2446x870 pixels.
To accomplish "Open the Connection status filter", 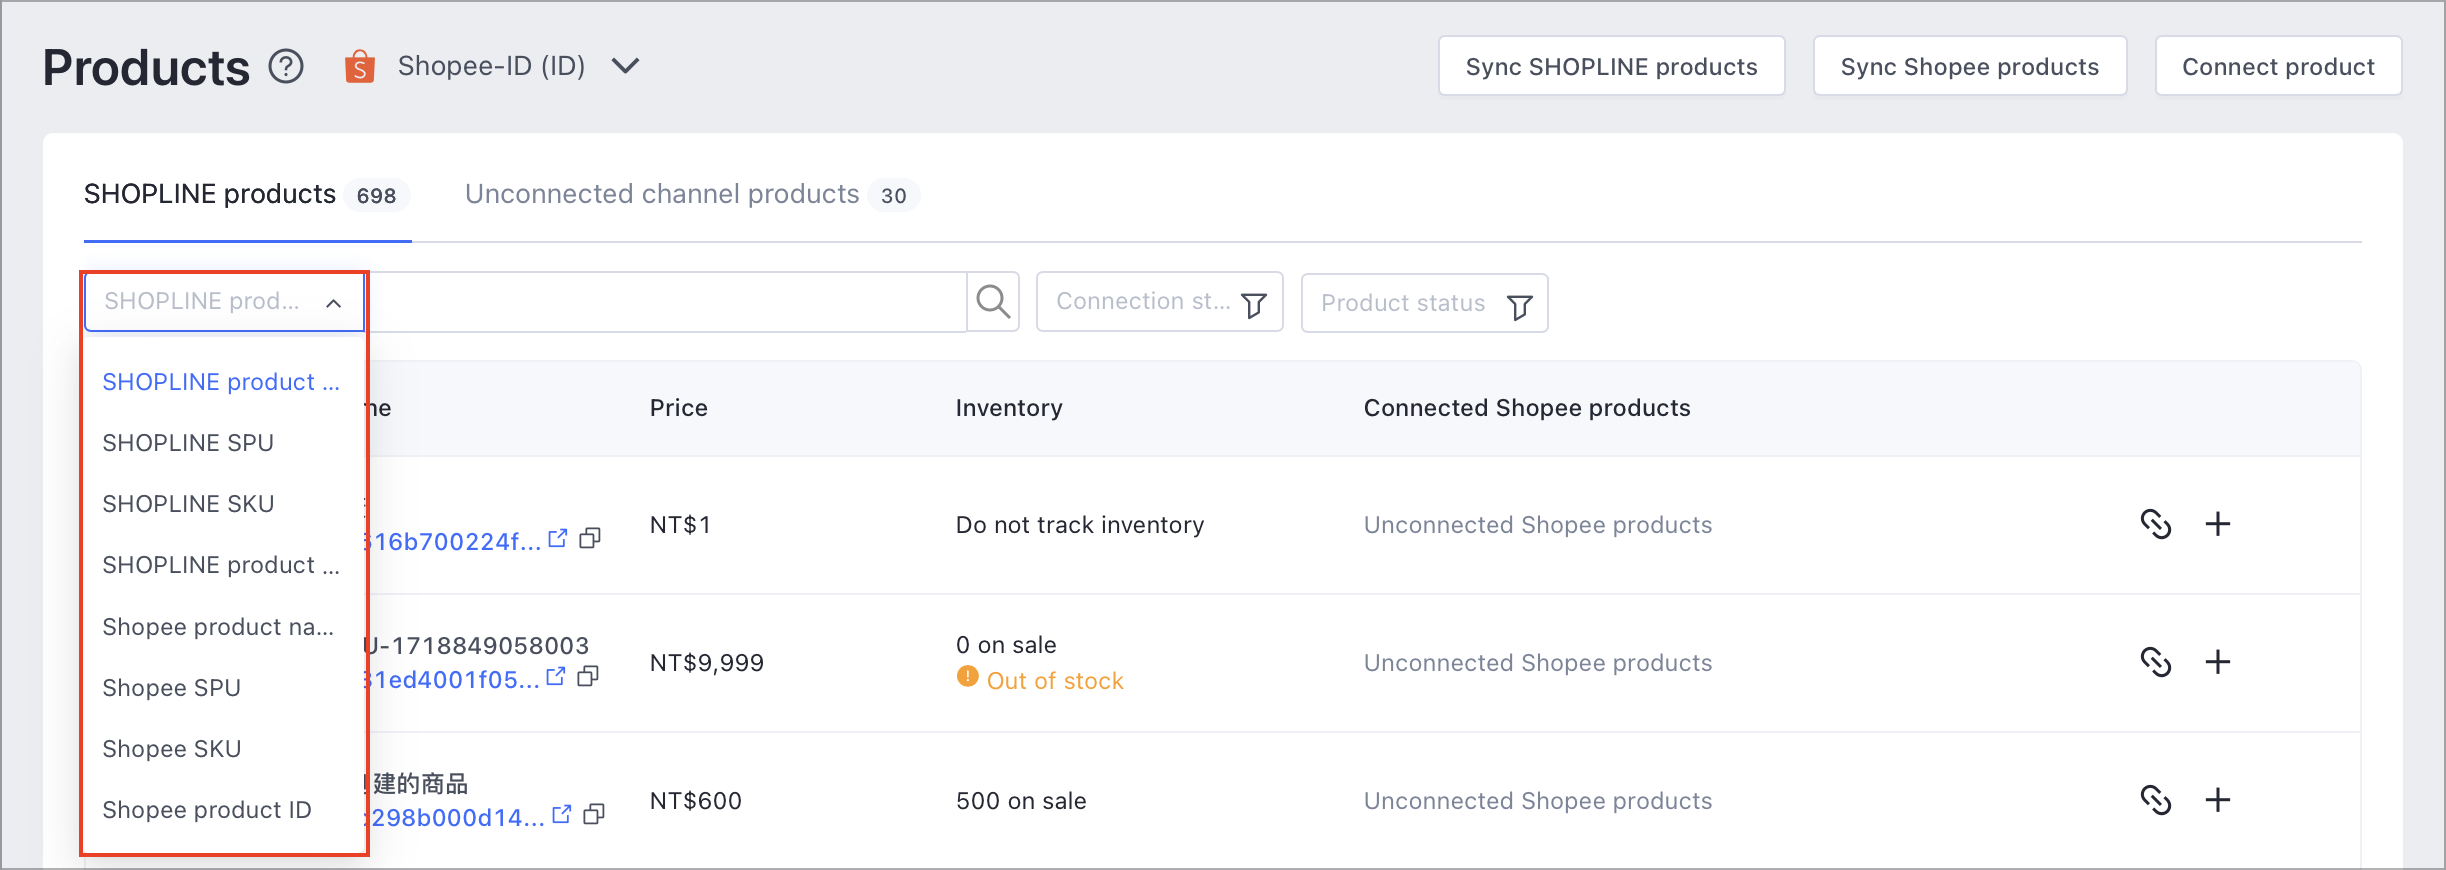I will 1160,302.
